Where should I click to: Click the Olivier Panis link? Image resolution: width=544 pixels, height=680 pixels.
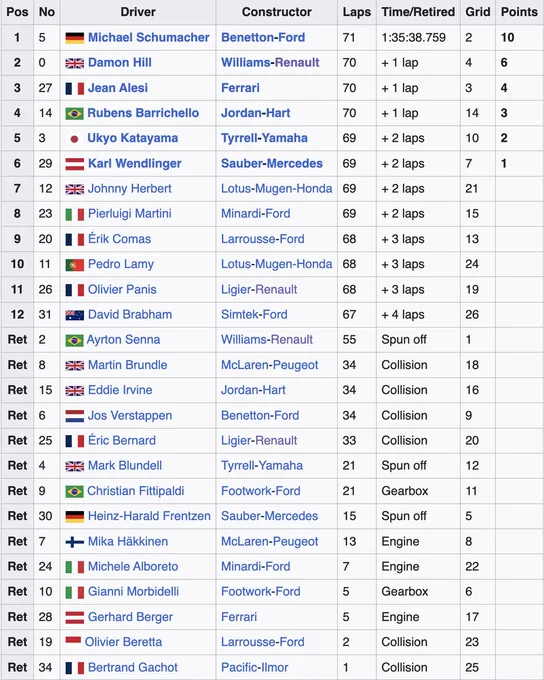(x=122, y=289)
